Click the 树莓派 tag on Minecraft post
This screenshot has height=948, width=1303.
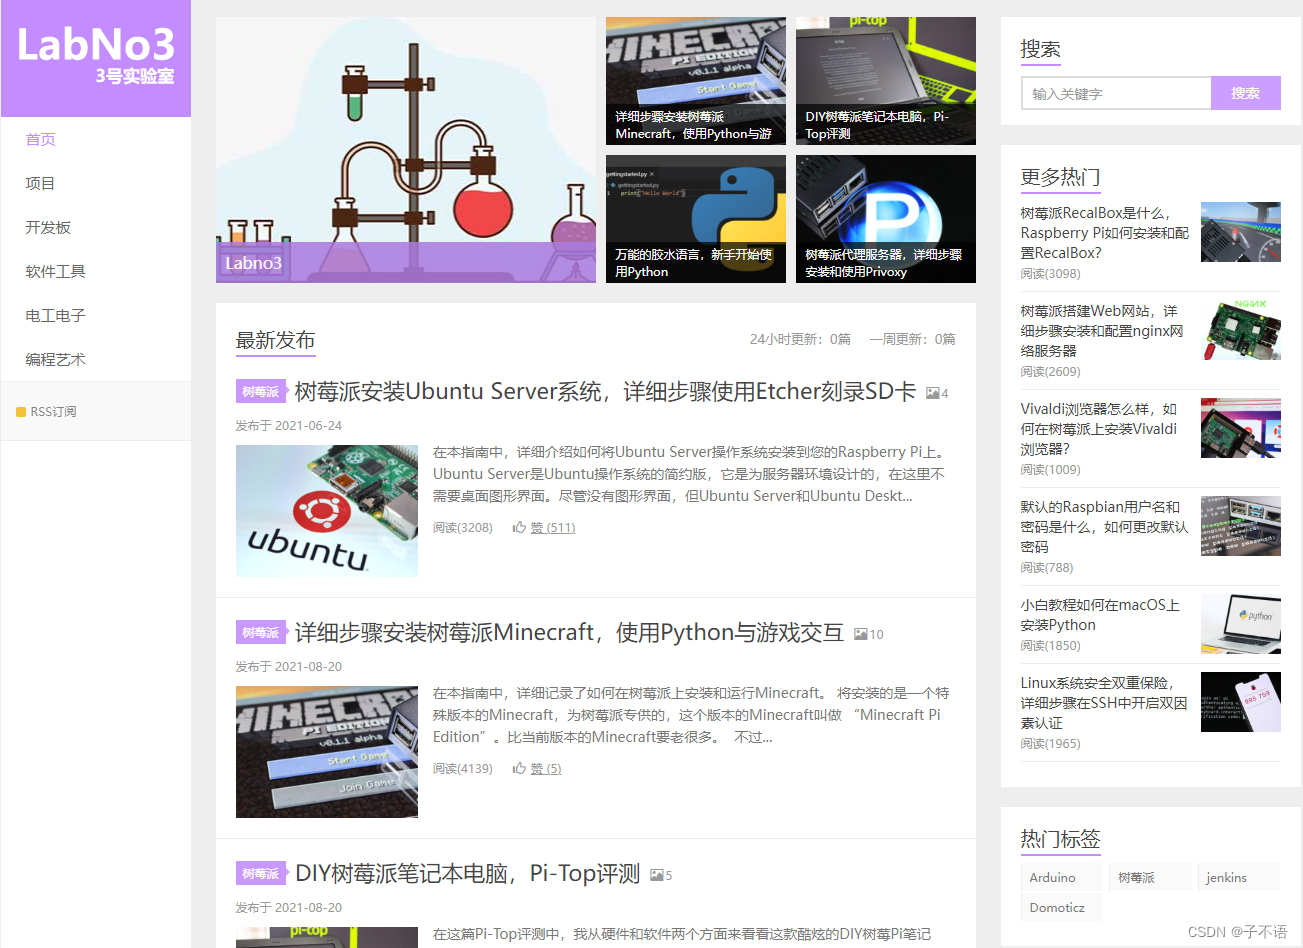coord(261,633)
